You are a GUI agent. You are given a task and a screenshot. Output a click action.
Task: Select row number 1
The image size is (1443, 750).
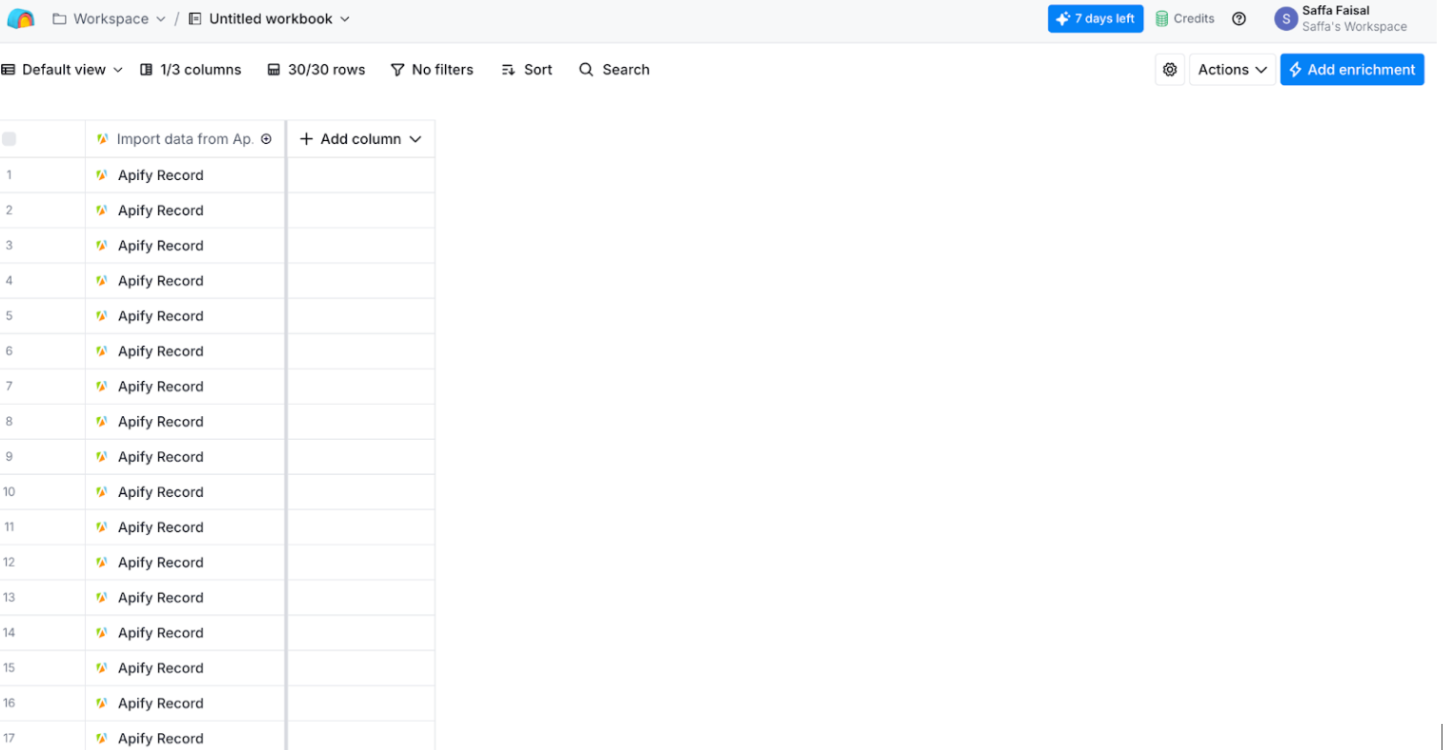pyautogui.click(x=9, y=175)
